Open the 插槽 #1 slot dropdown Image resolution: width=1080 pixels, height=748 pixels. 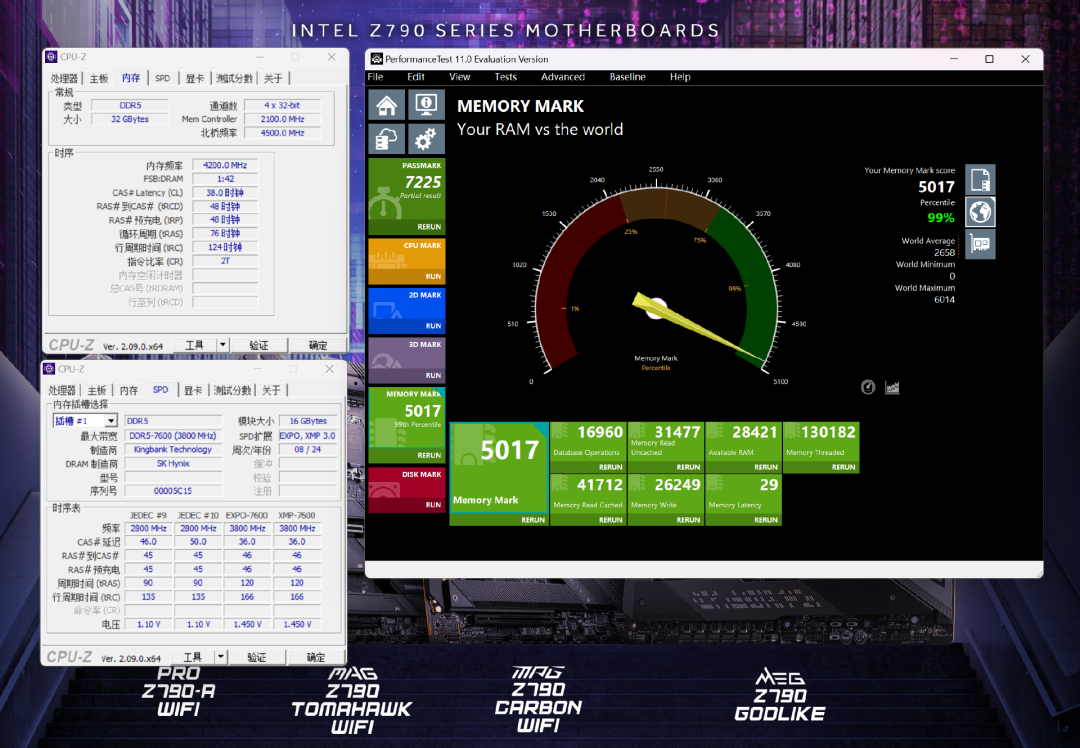click(85, 421)
